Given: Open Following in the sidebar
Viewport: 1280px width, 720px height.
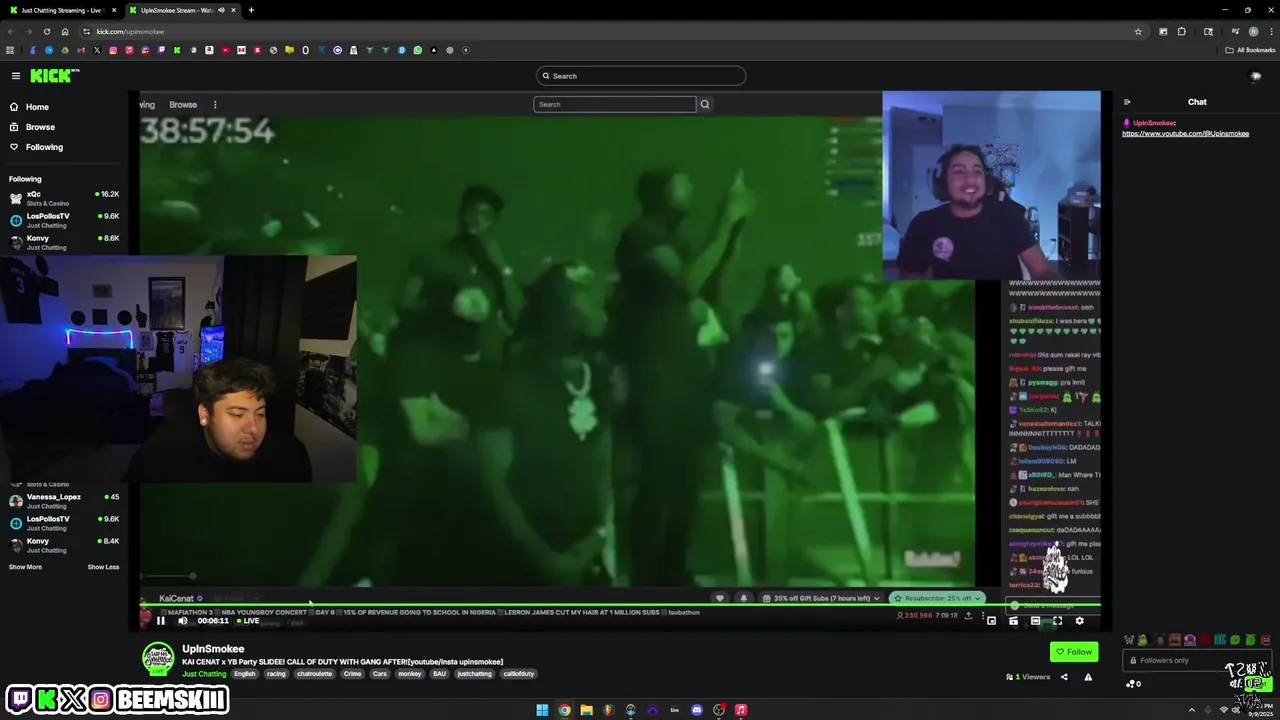Looking at the screenshot, I should [x=44, y=147].
